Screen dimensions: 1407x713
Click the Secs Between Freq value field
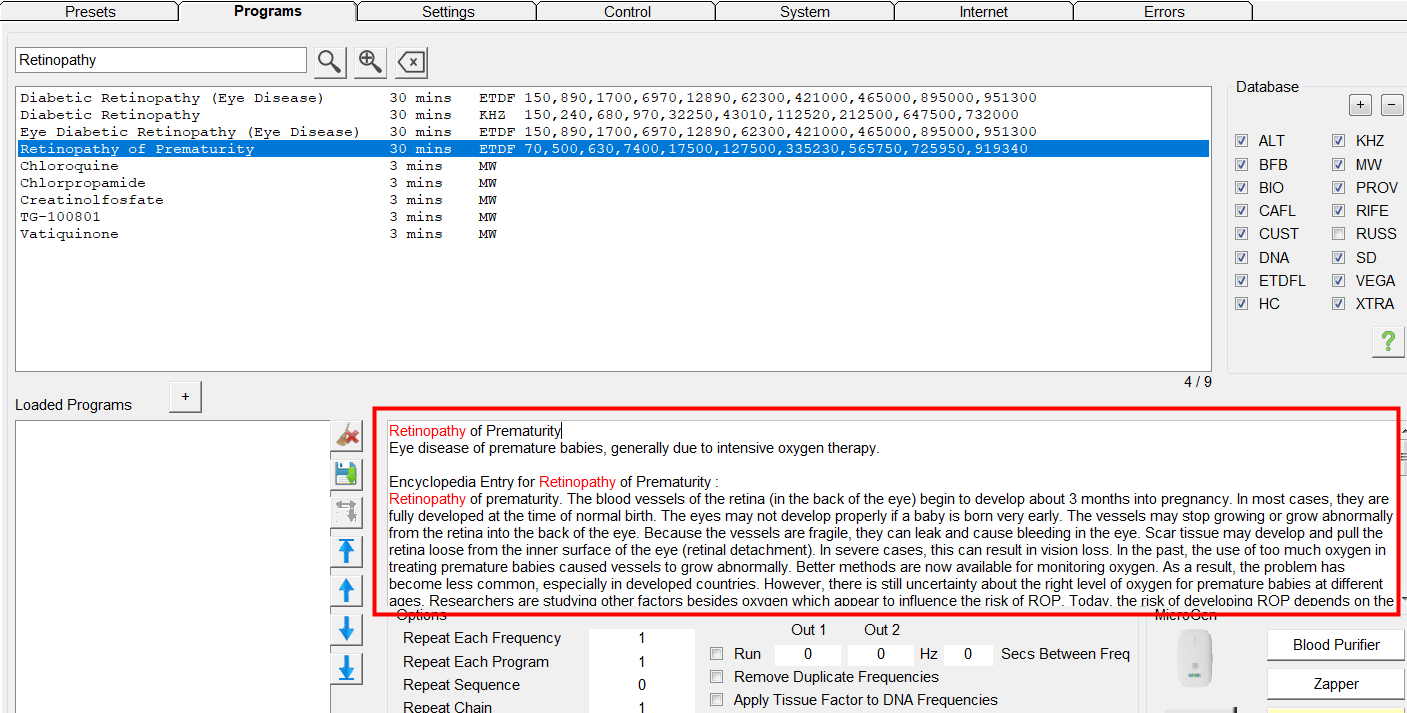click(x=968, y=654)
